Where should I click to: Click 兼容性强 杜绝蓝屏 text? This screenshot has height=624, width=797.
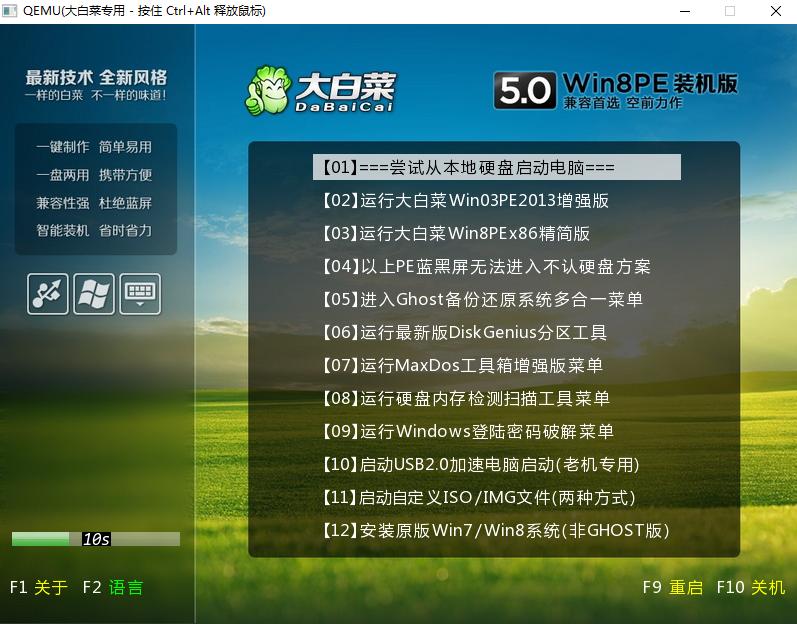(94, 203)
